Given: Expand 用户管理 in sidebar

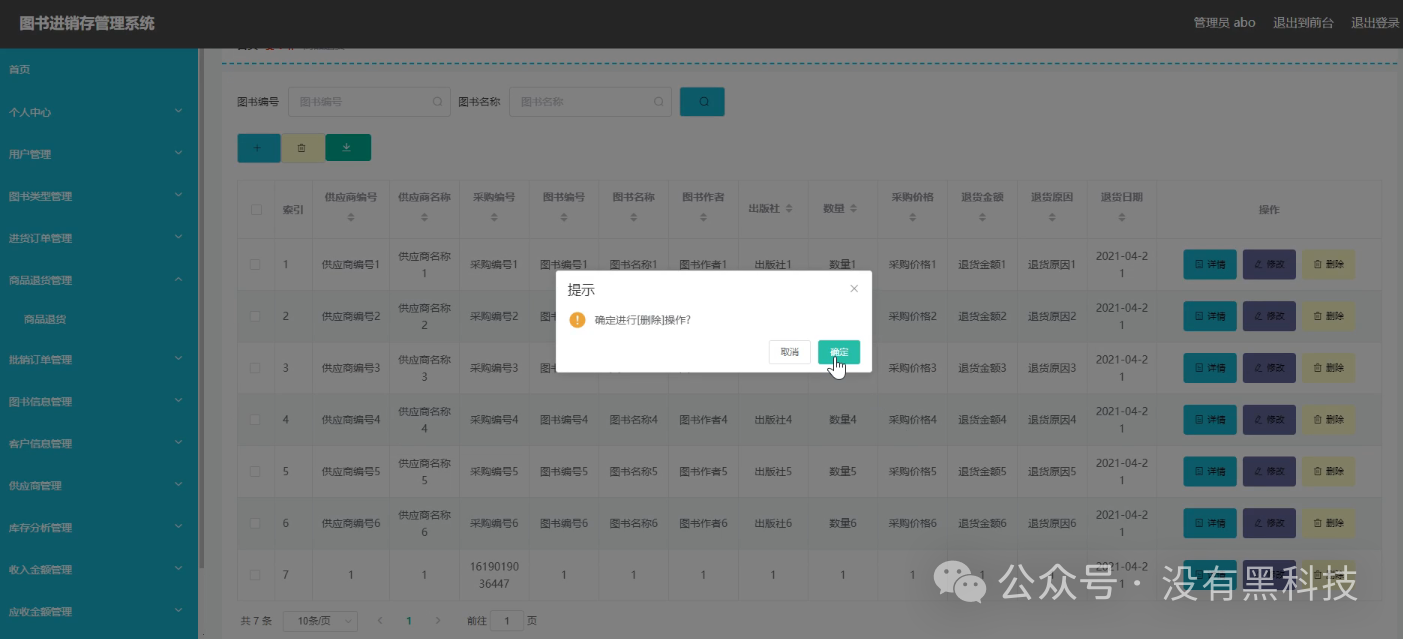Looking at the screenshot, I should point(99,154).
